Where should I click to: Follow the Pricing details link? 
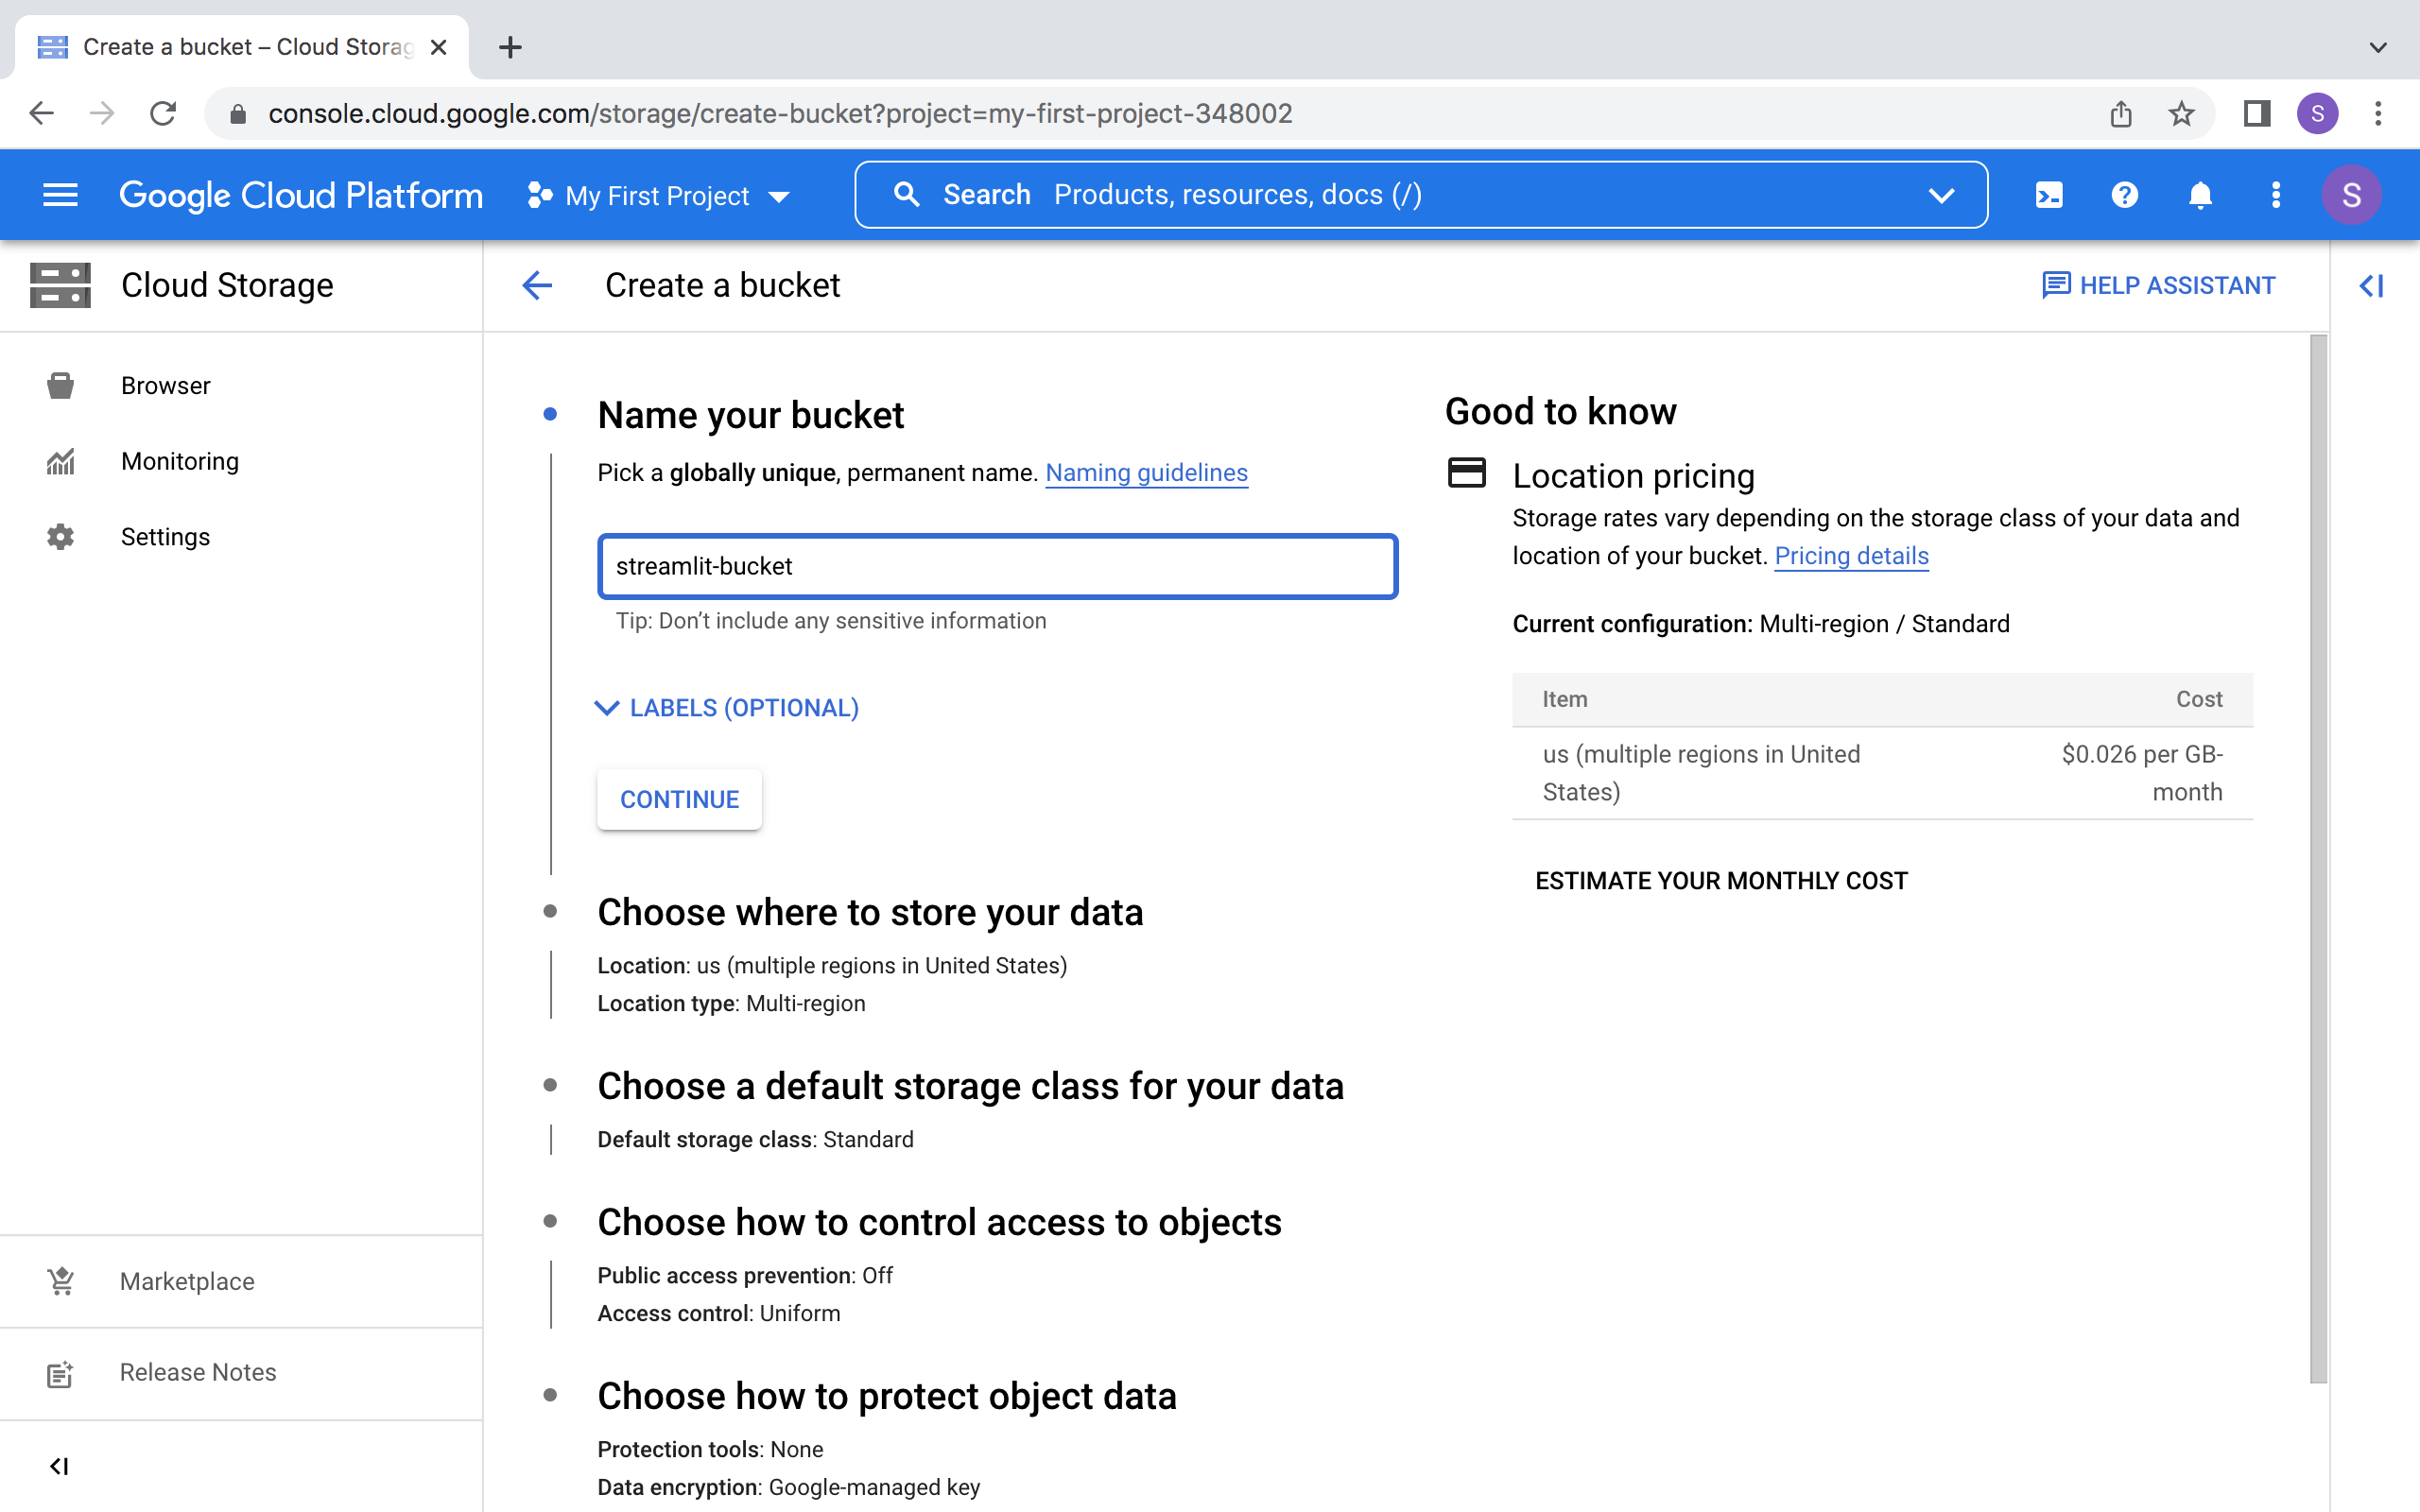point(1851,556)
